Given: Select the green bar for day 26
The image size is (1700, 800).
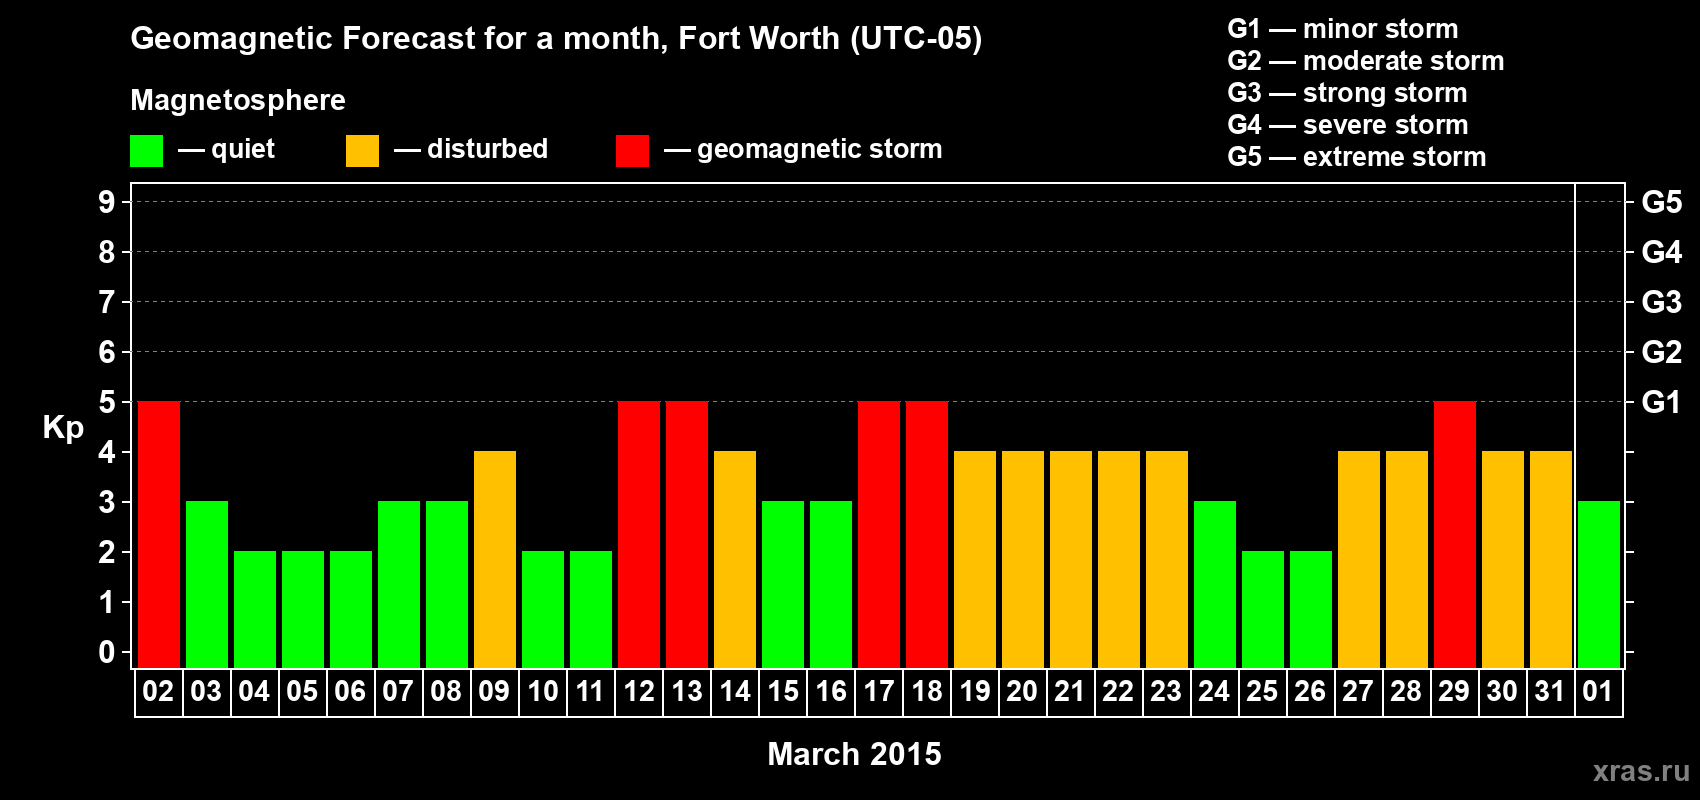Looking at the screenshot, I should click(1311, 610).
